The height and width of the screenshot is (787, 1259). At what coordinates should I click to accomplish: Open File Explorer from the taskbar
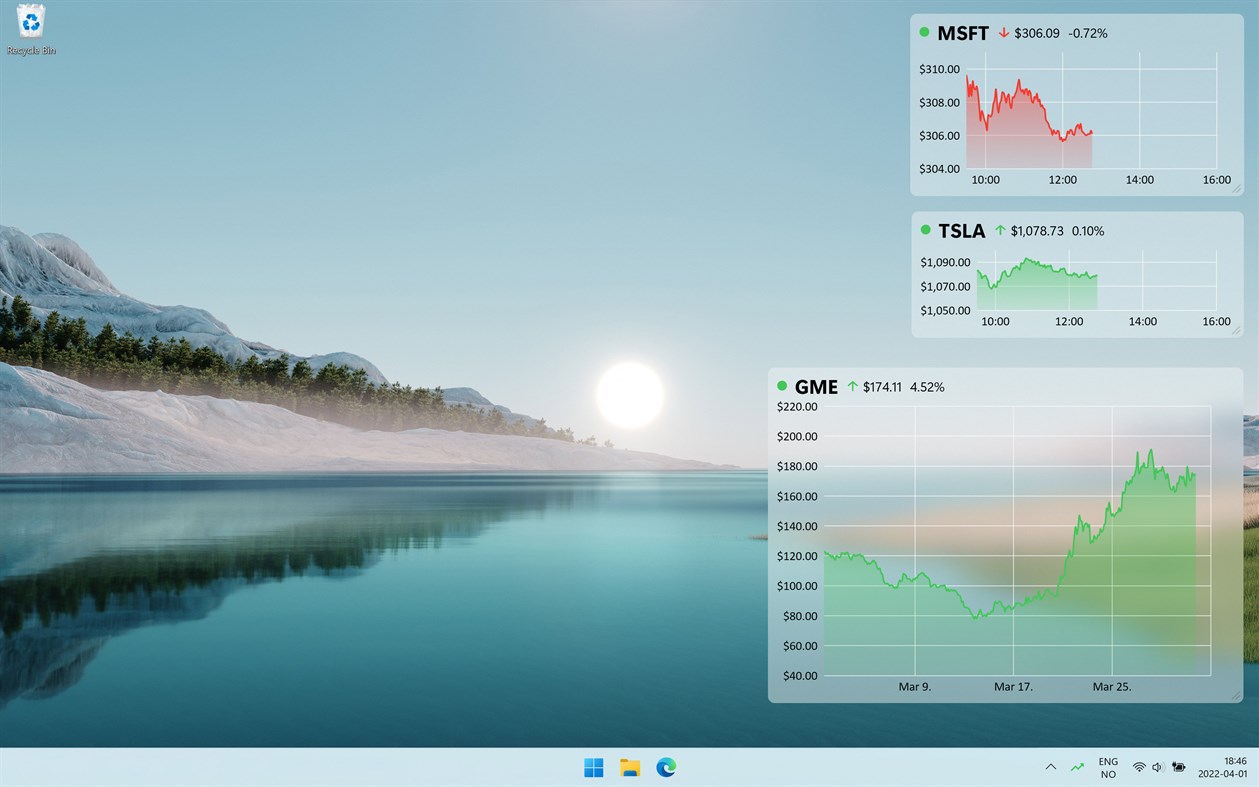(630, 767)
